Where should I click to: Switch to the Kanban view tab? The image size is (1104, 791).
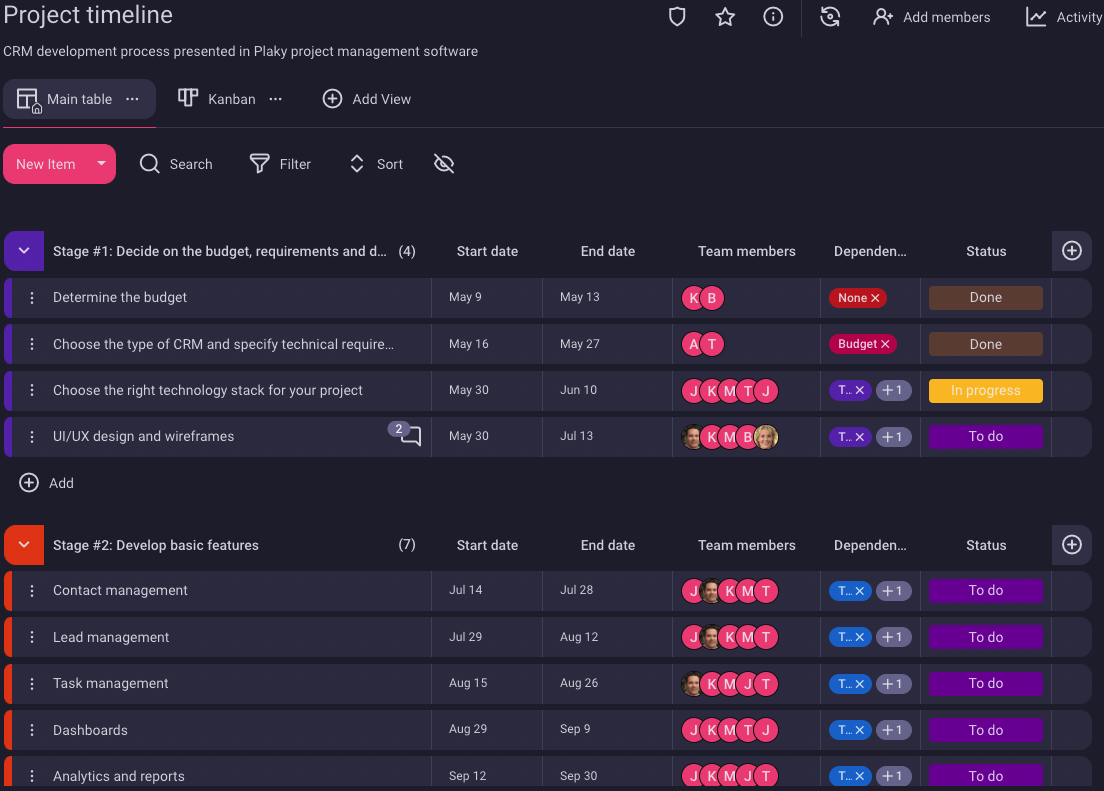coord(217,99)
